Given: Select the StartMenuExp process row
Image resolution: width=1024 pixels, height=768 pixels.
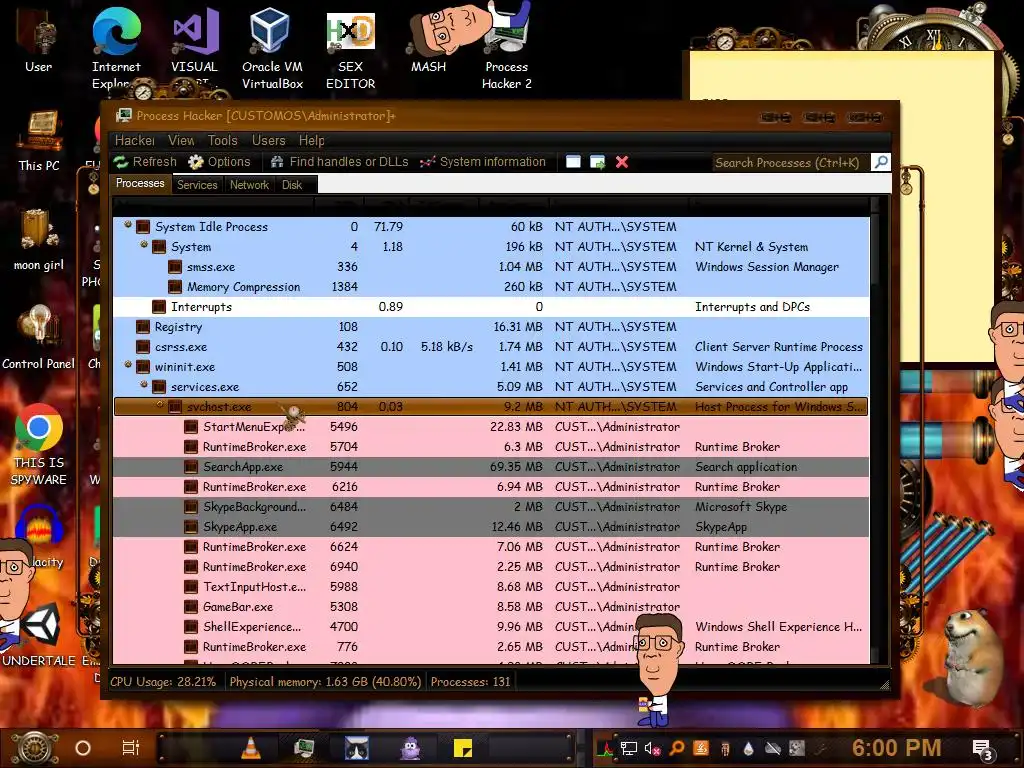Looking at the screenshot, I should 491,427.
